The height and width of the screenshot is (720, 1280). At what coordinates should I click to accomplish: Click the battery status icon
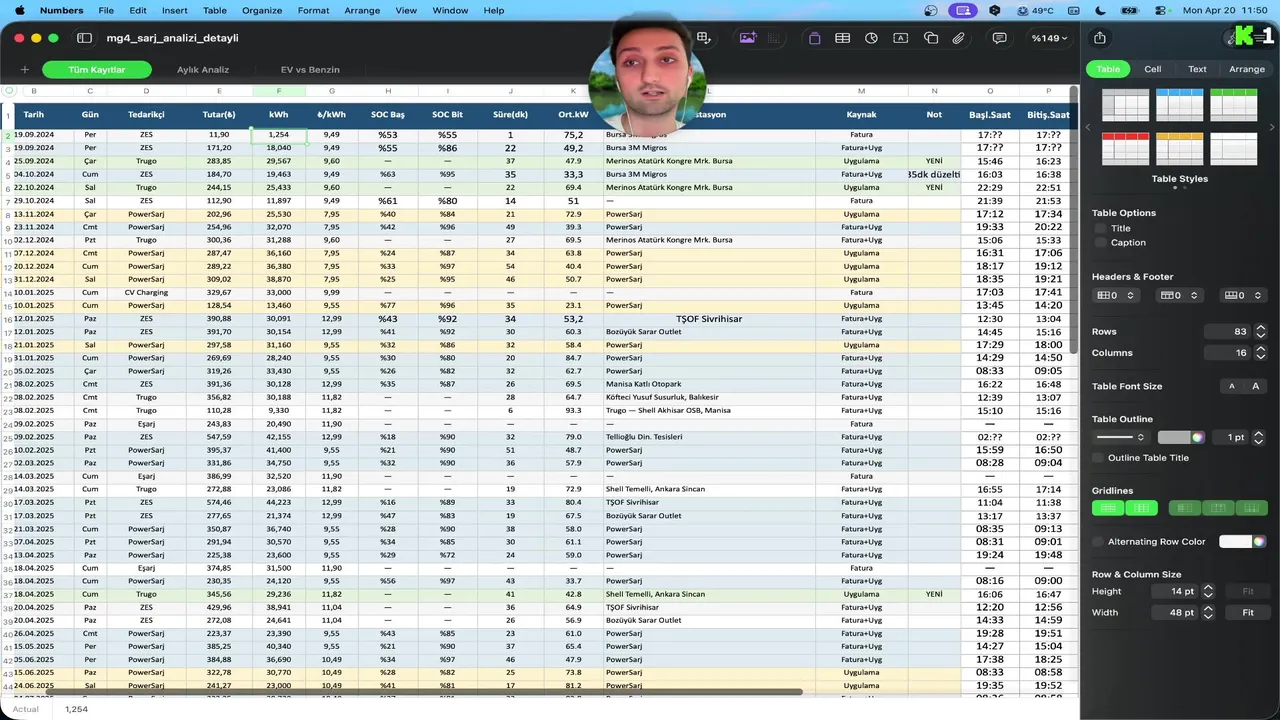coord(1131,10)
